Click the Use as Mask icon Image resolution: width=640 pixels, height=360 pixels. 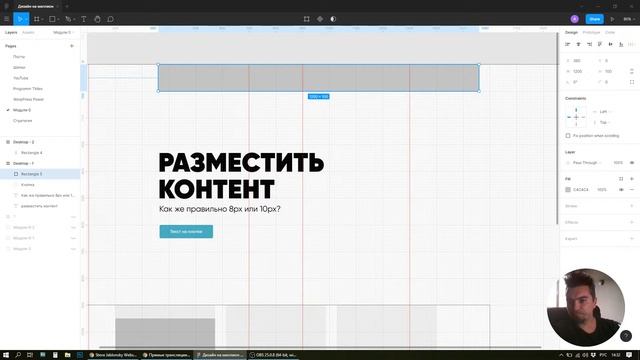pyautogui.click(x=333, y=19)
